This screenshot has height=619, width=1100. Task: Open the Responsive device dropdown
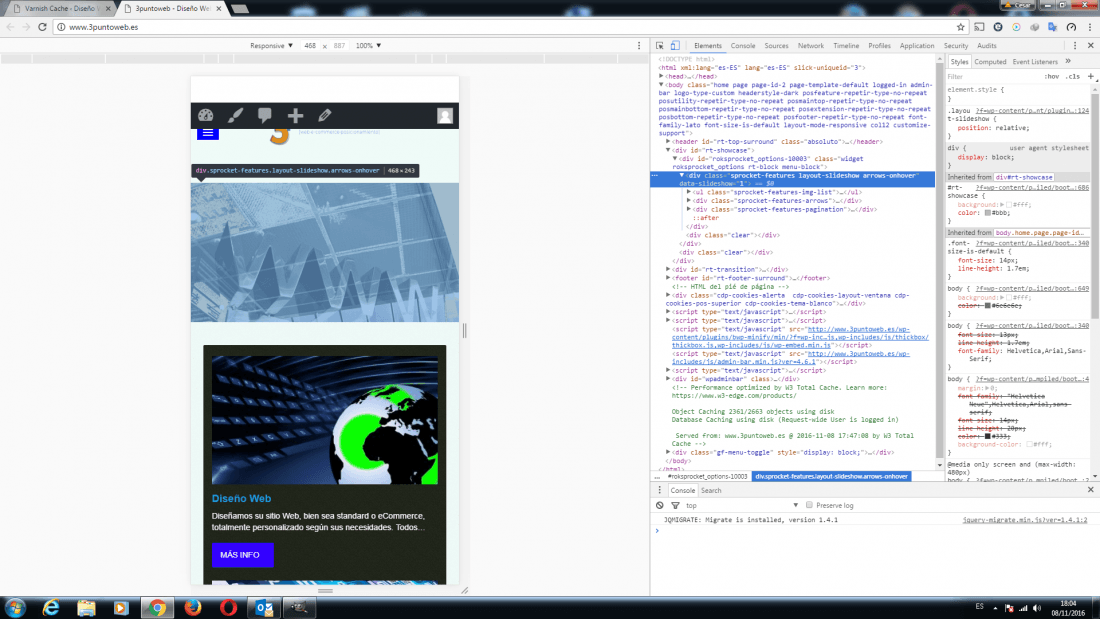pyautogui.click(x=271, y=46)
